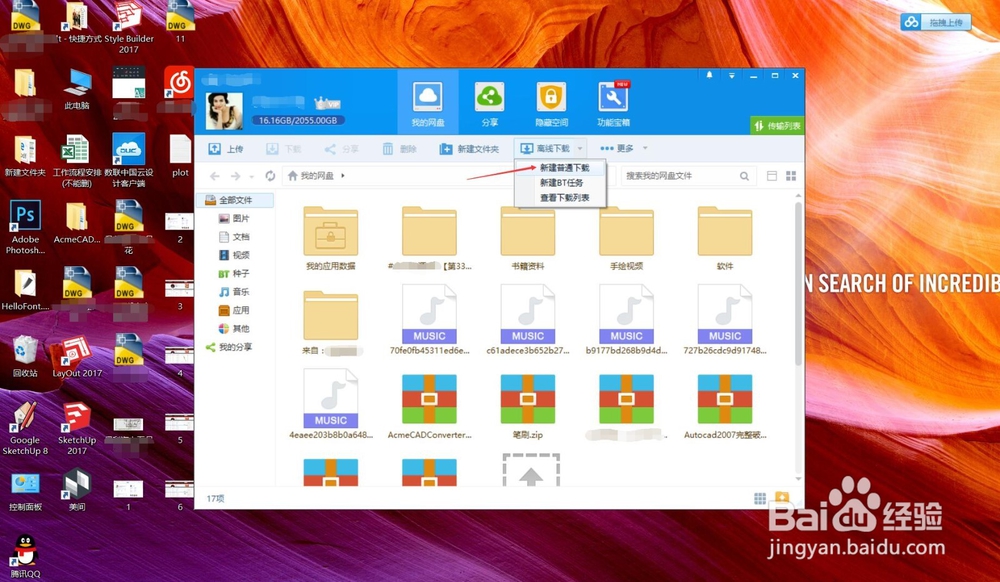The height and width of the screenshot is (582, 1000).
Task: Click the search magnifier icon
Action: [x=744, y=176]
